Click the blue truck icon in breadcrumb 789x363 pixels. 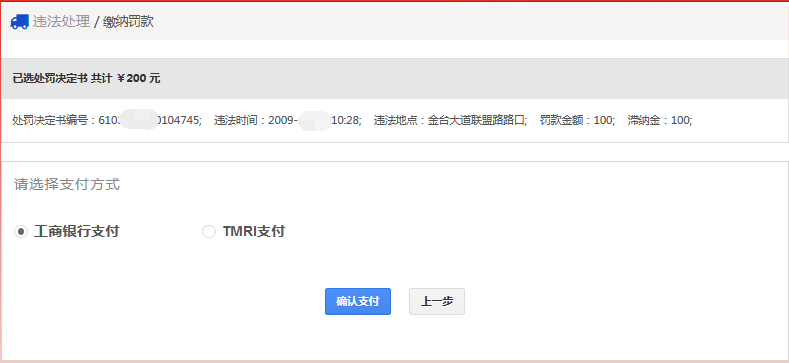[x=19, y=22]
